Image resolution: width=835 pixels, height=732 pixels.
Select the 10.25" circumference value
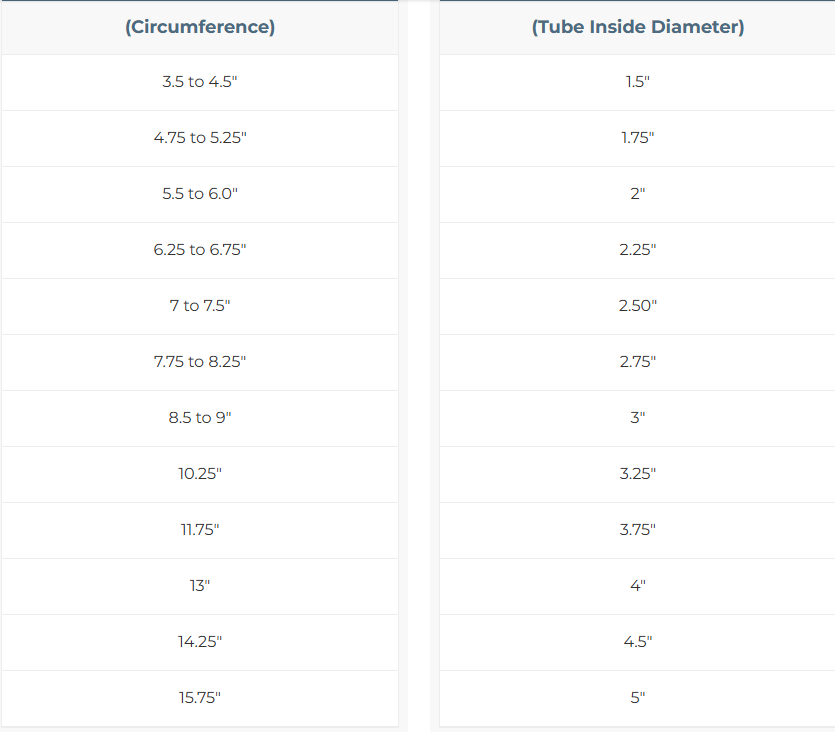(x=200, y=474)
